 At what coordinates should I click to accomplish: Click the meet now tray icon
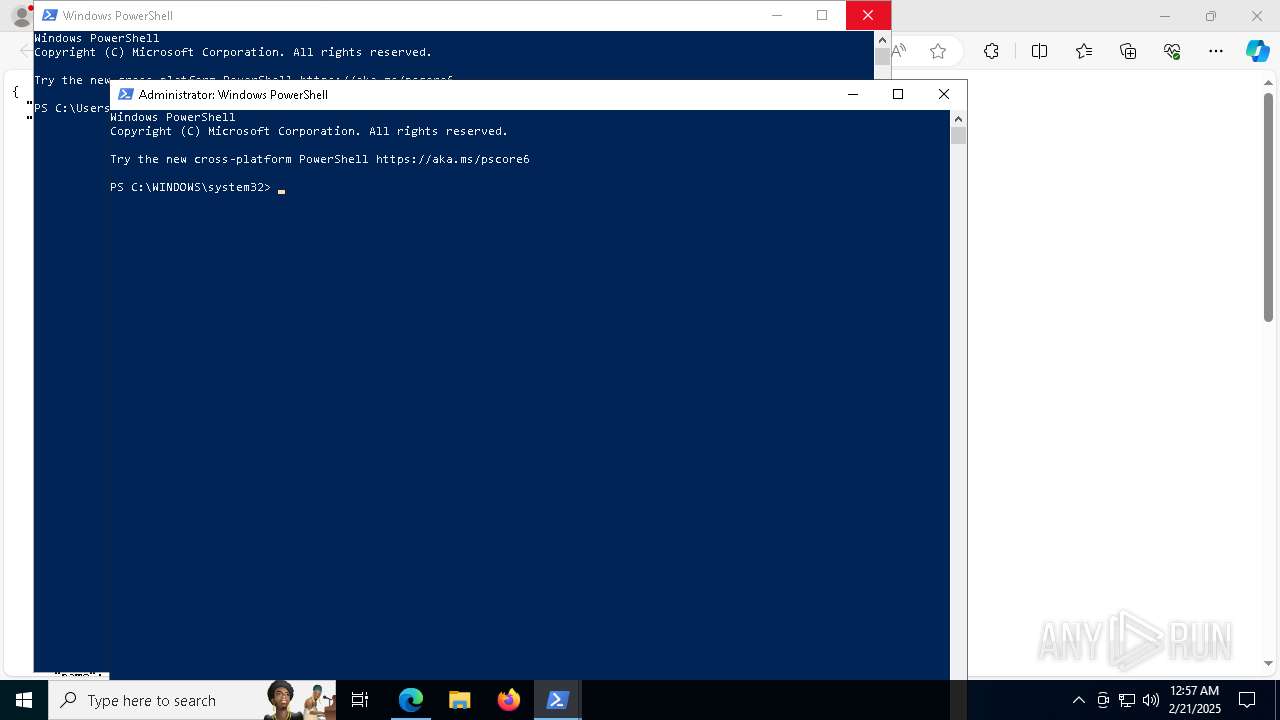pos(1102,700)
